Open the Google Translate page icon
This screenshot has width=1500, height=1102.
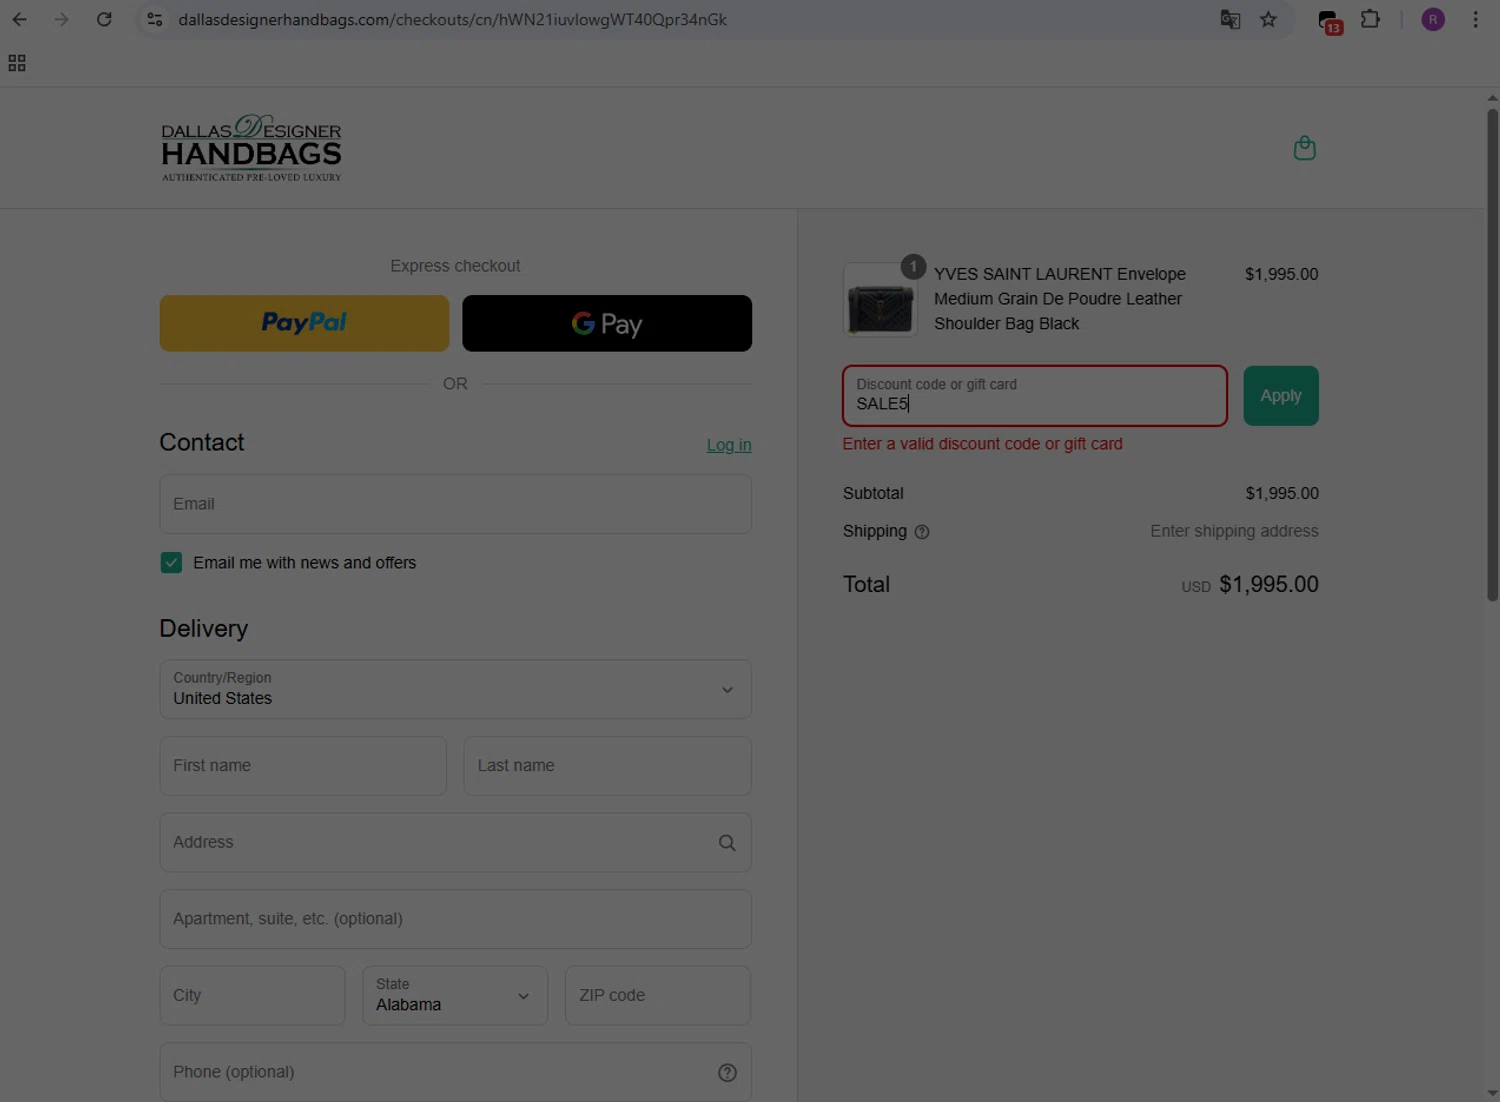pos(1230,19)
